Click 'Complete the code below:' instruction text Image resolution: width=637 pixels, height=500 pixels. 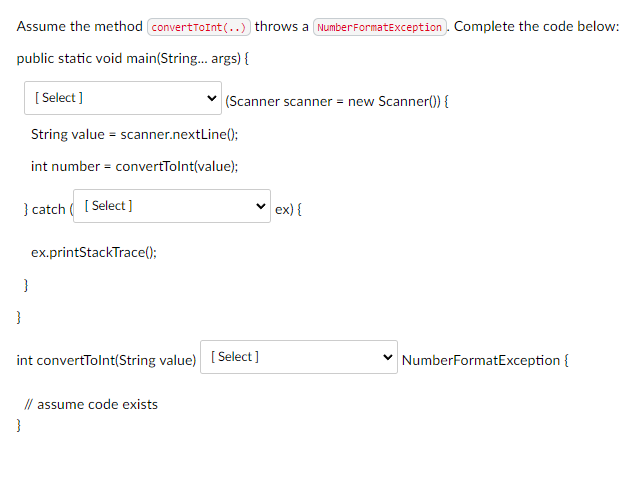pyautogui.click(x=536, y=26)
